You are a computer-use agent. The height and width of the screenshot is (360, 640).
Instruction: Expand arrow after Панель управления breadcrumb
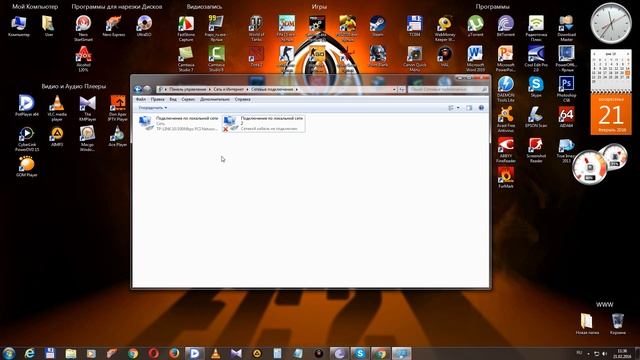click(x=210, y=89)
